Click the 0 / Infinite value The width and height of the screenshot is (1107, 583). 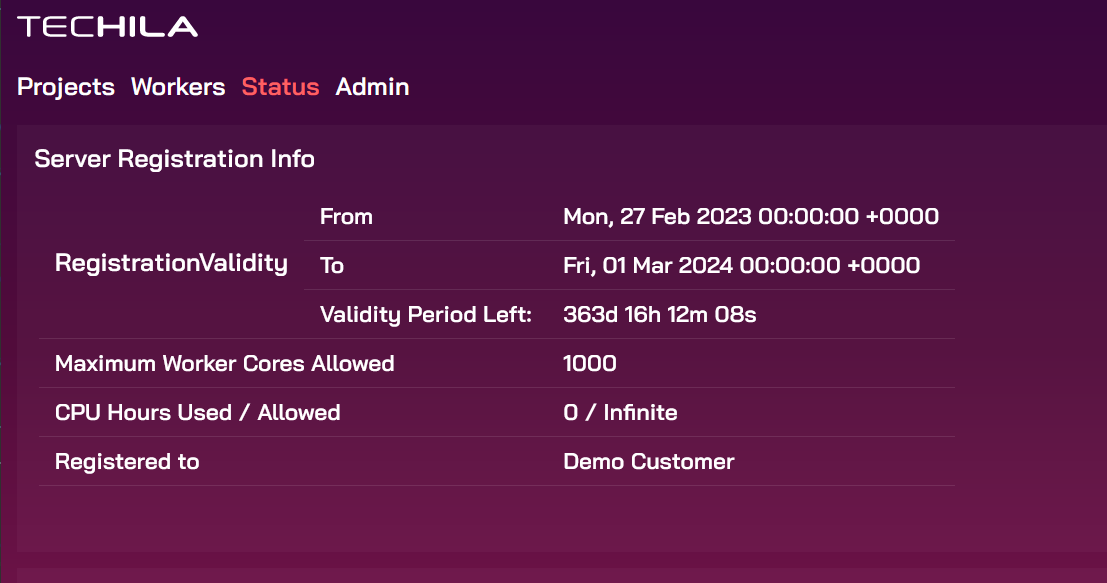[620, 412]
